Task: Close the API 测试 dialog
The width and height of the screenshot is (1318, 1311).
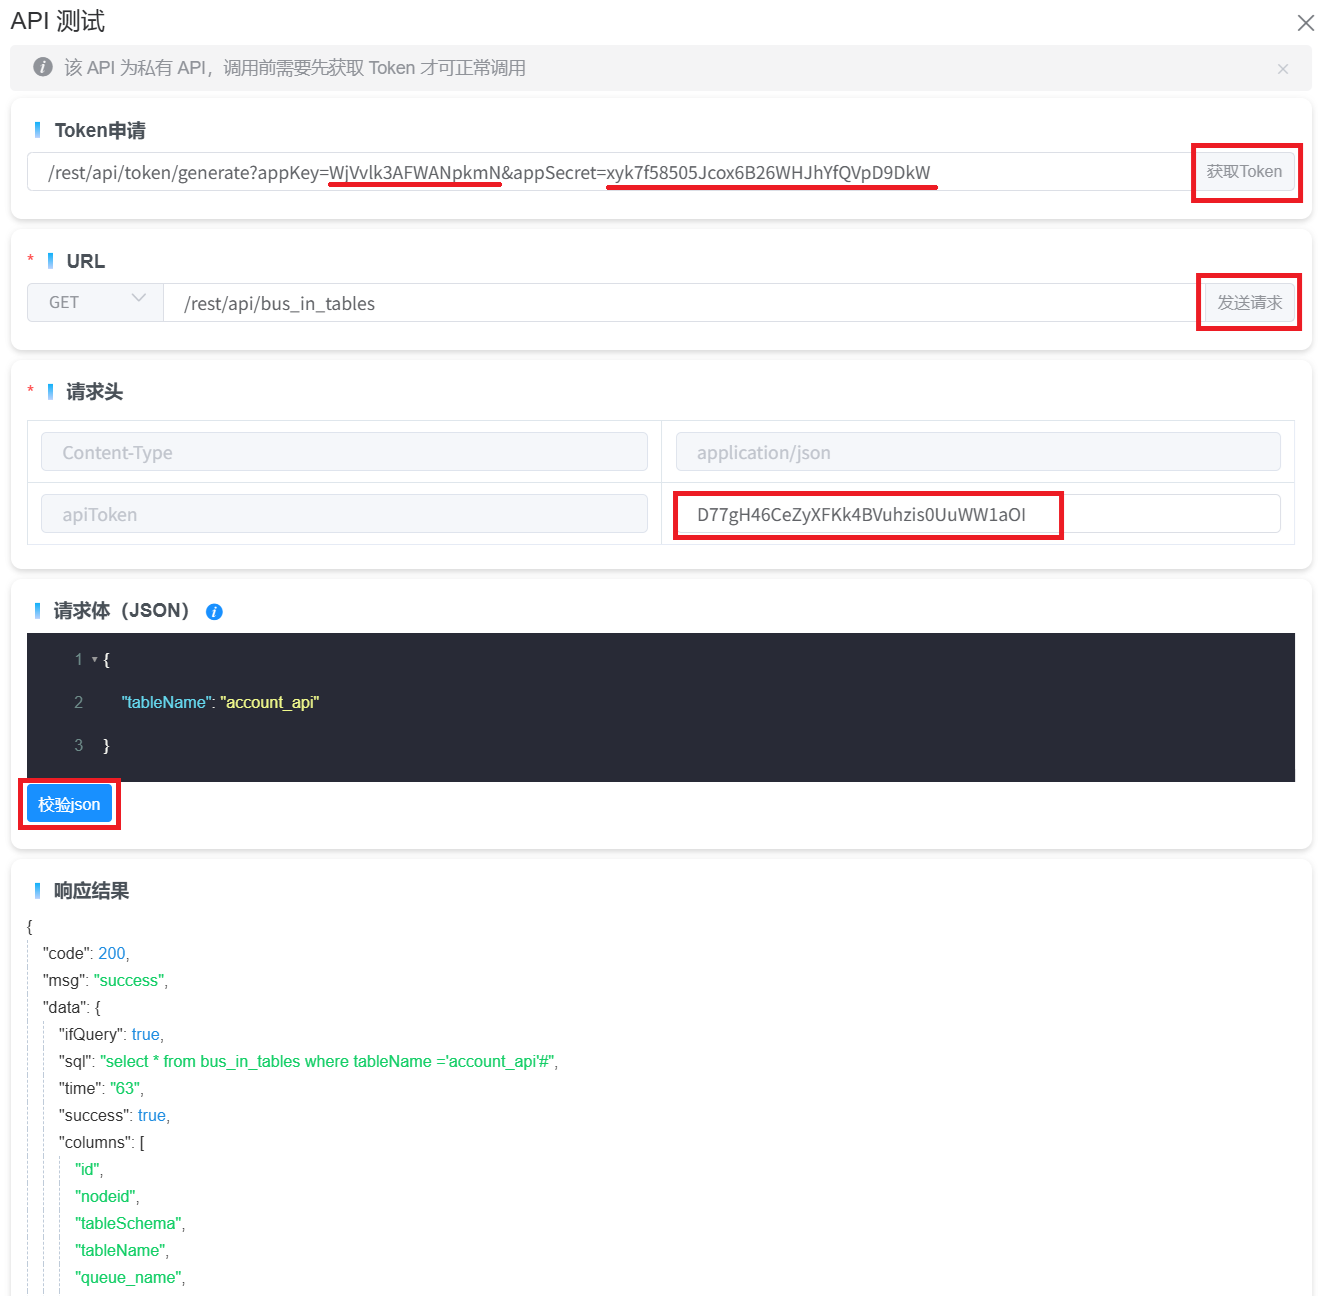Action: click(1305, 23)
